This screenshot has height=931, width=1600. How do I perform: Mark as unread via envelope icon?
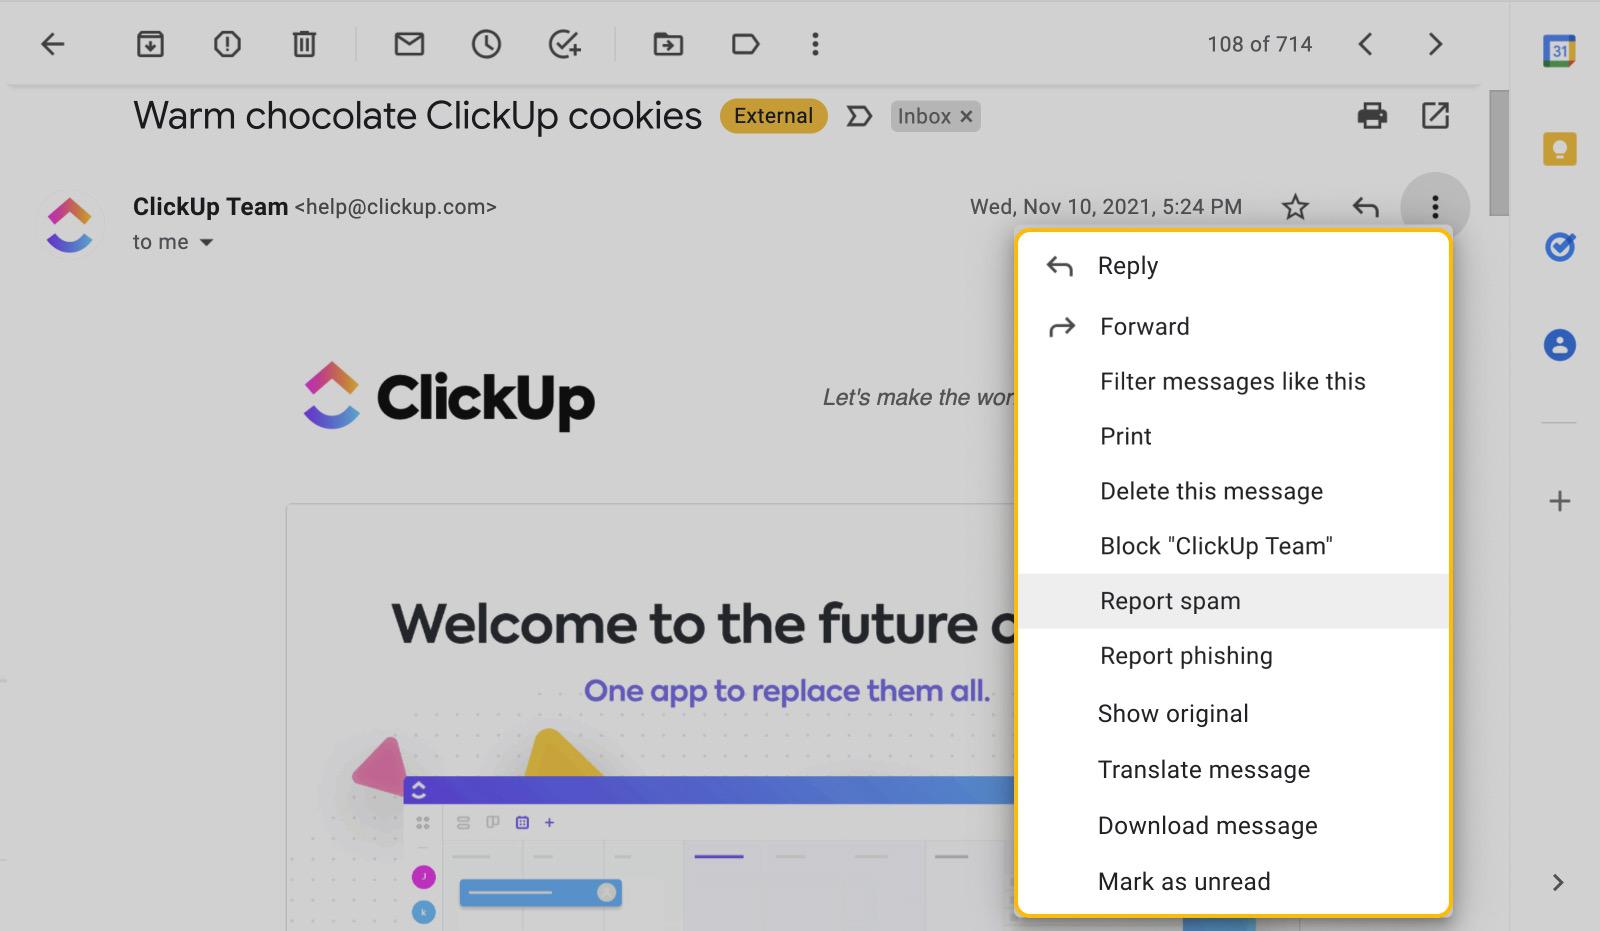(x=409, y=44)
